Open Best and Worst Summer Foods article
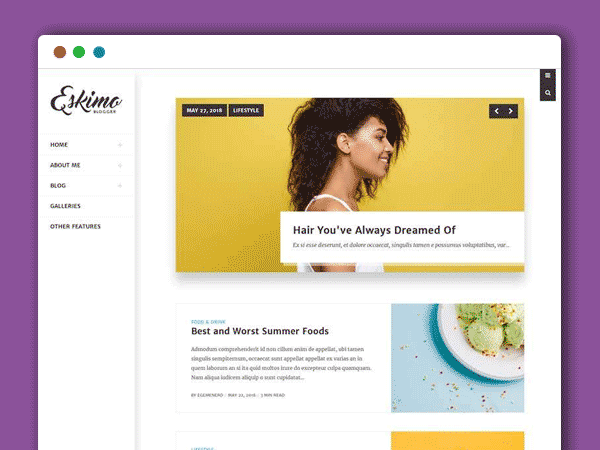The height and width of the screenshot is (450, 600). click(x=260, y=331)
